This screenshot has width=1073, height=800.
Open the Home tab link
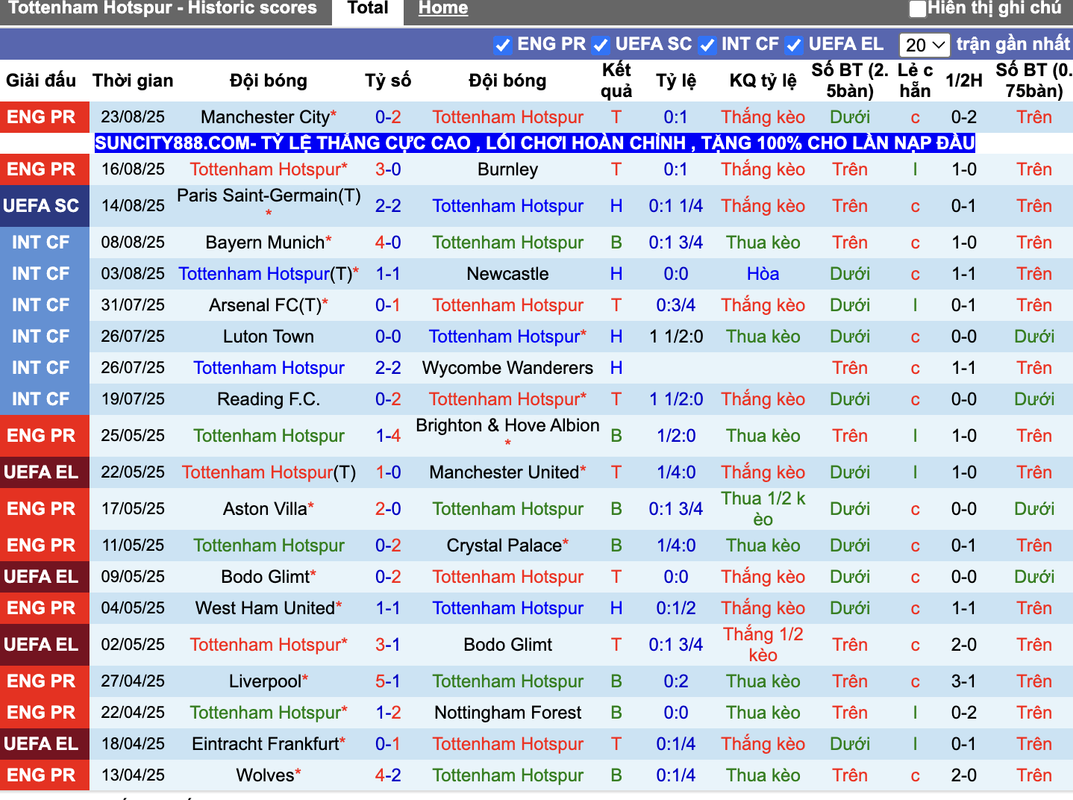point(443,9)
